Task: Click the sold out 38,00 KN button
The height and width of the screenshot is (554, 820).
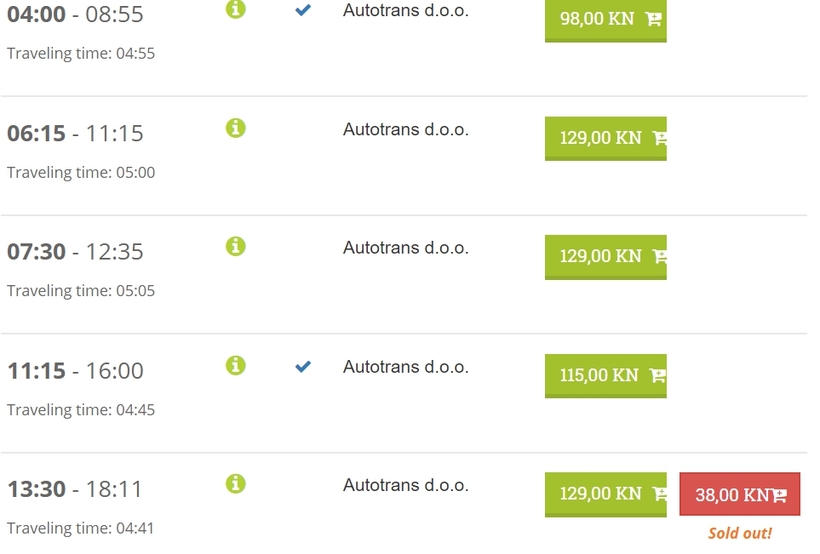Action: (739, 494)
